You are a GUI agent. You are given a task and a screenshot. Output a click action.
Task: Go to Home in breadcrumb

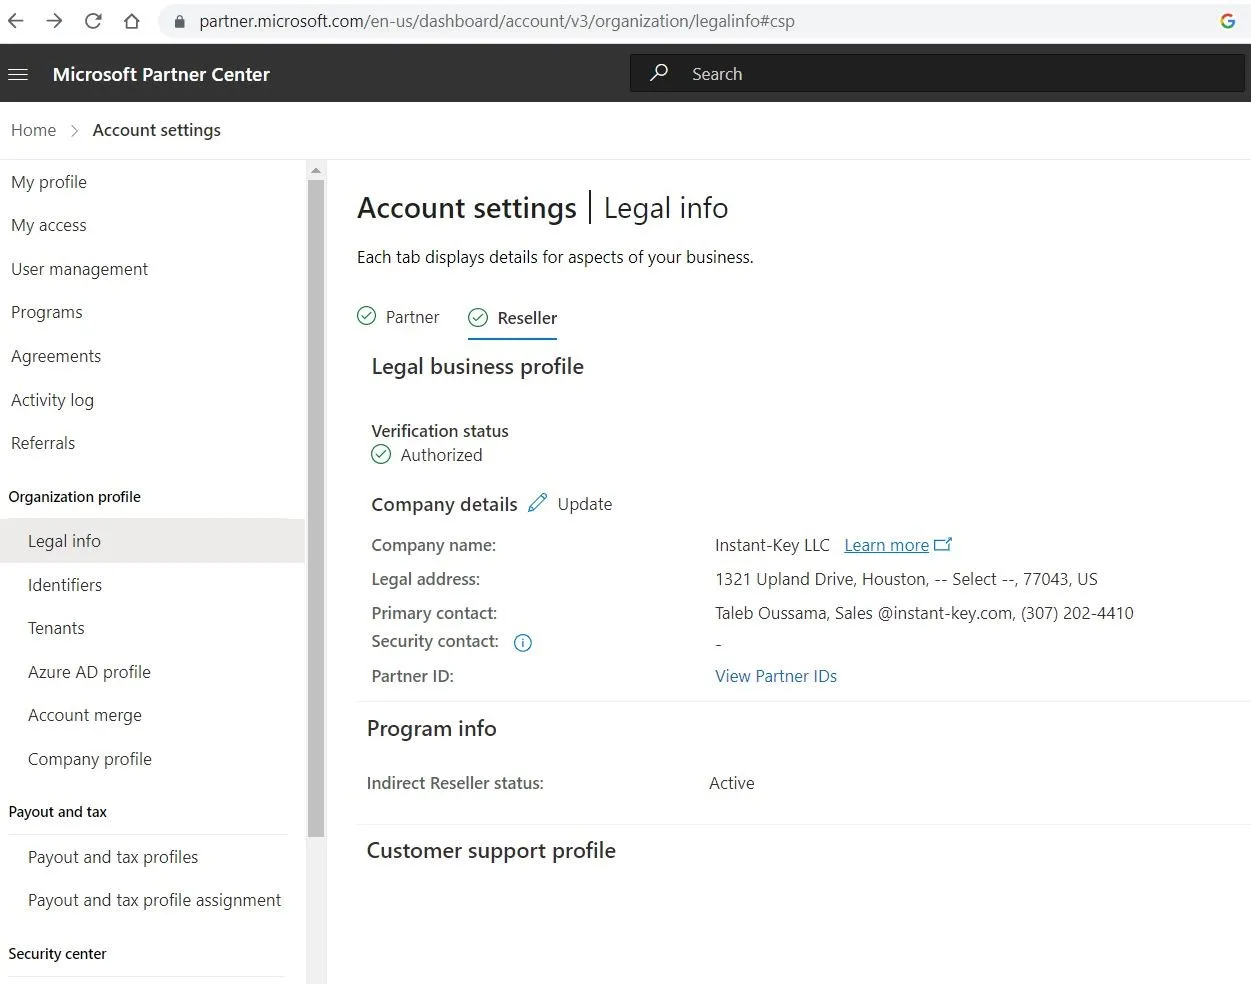coord(33,130)
